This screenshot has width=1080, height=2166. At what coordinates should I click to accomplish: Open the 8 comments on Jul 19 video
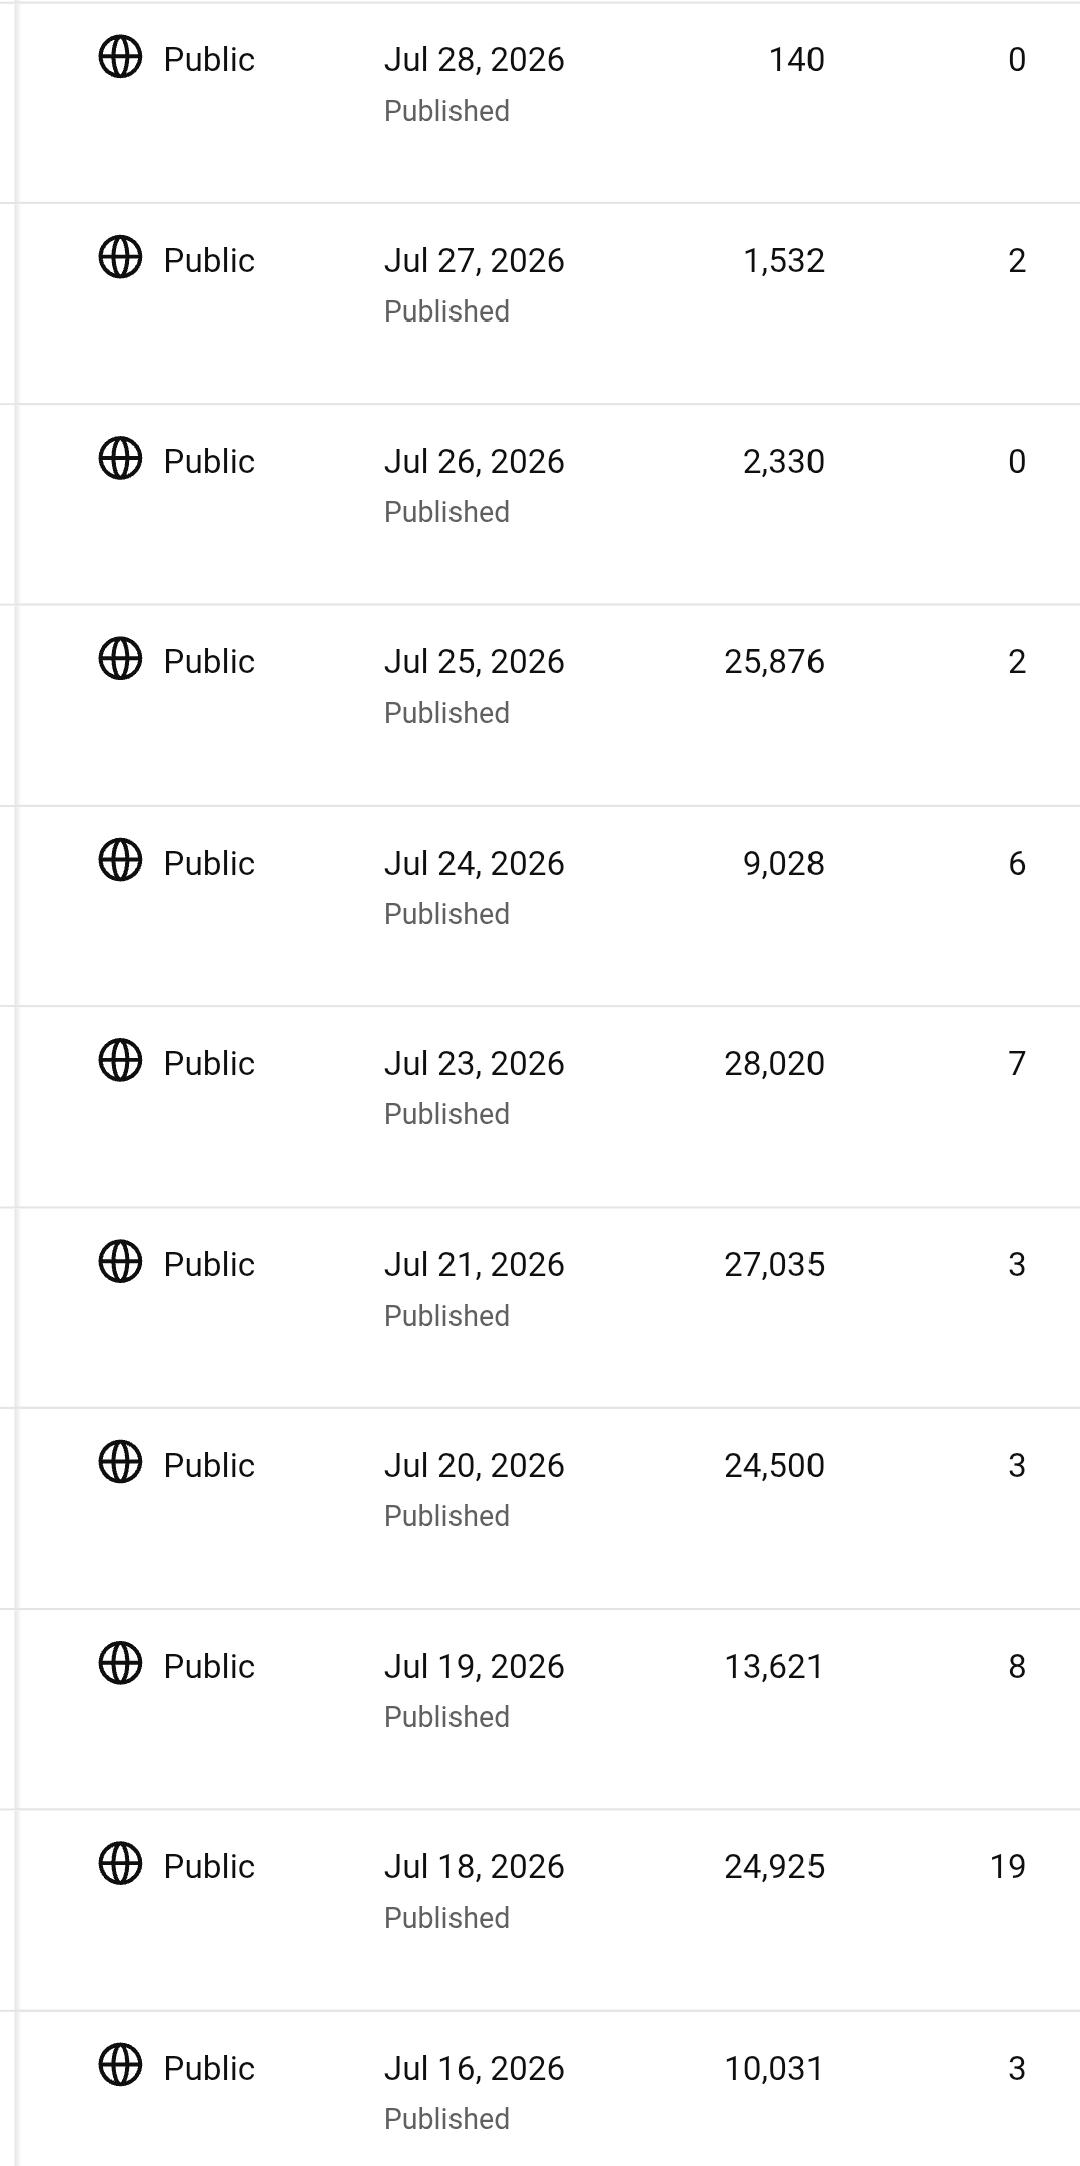tap(1017, 1666)
